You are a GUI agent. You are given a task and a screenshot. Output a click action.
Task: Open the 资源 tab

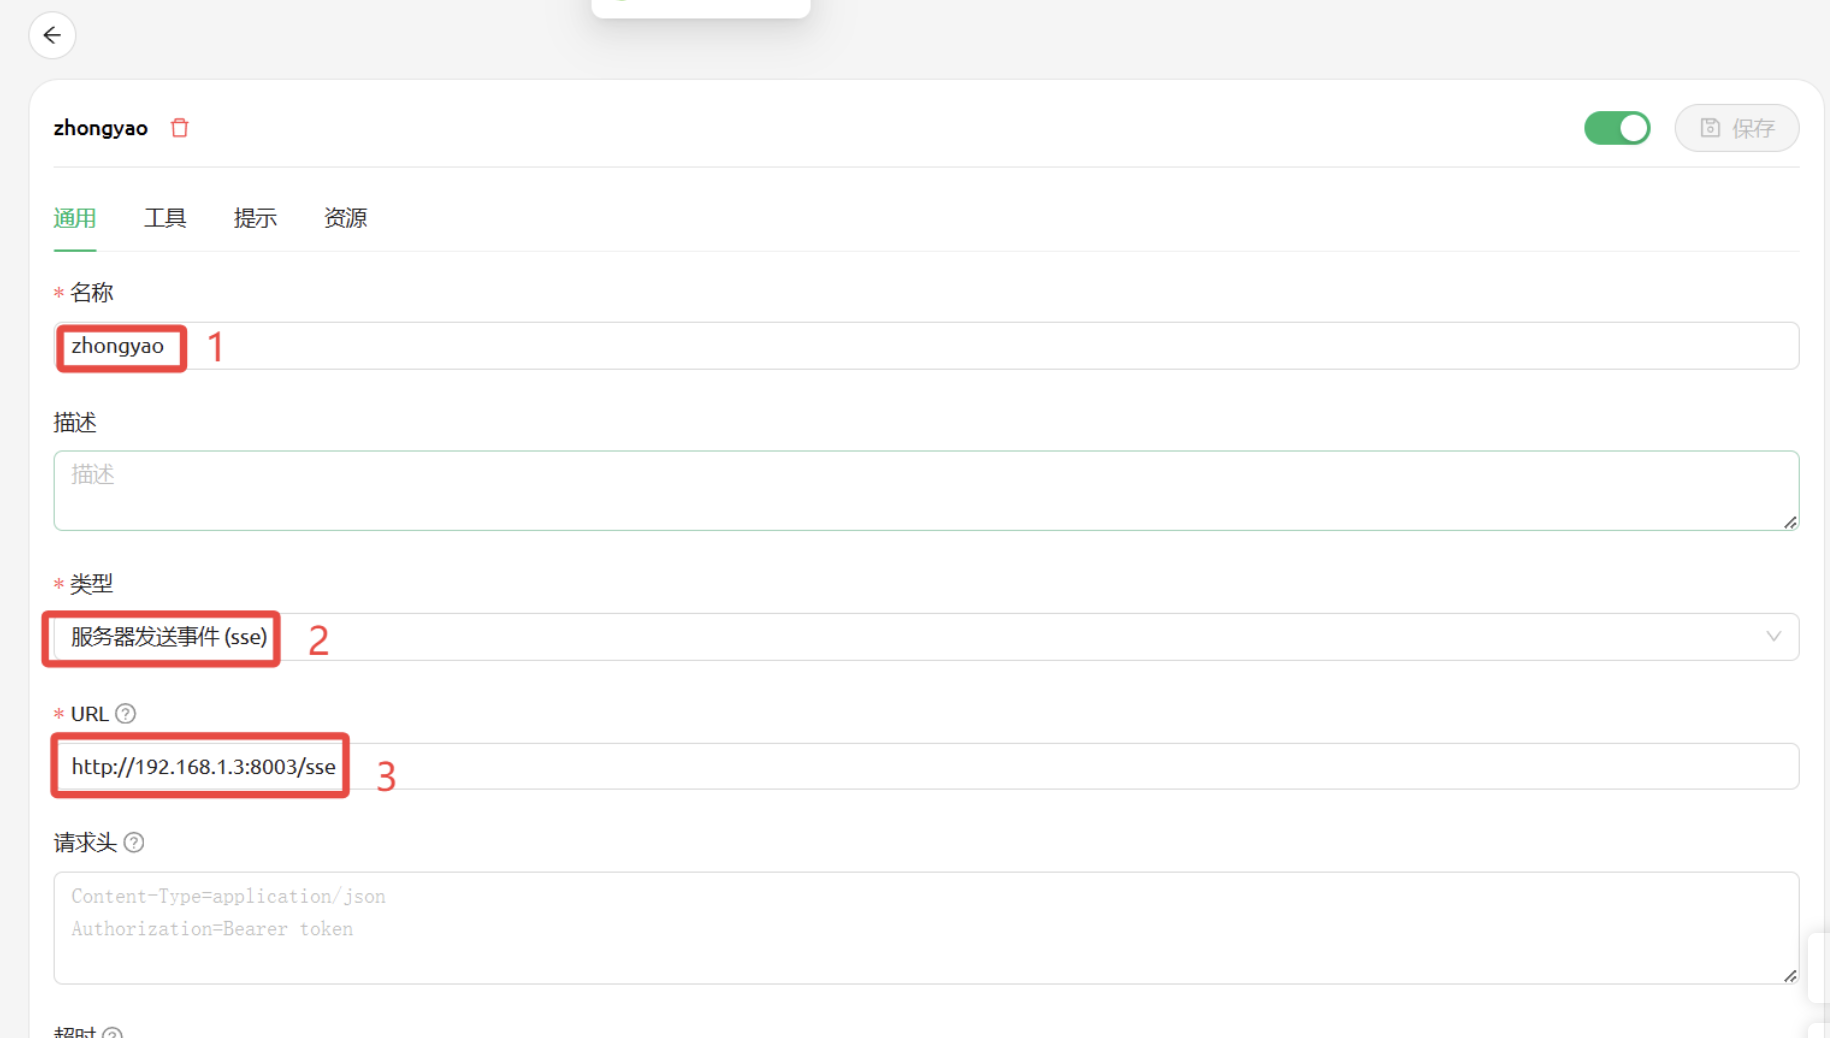click(345, 218)
